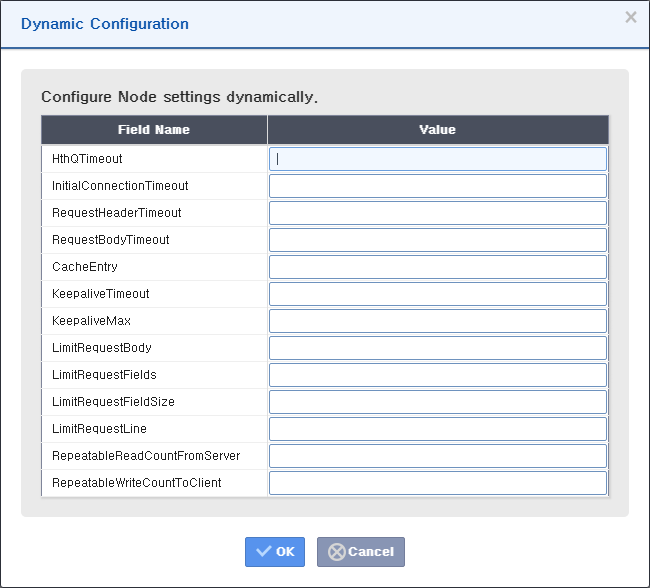Screen dimensions: 650x588
Task: Click the KeepaliveTimeout value input
Action: (438, 294)
